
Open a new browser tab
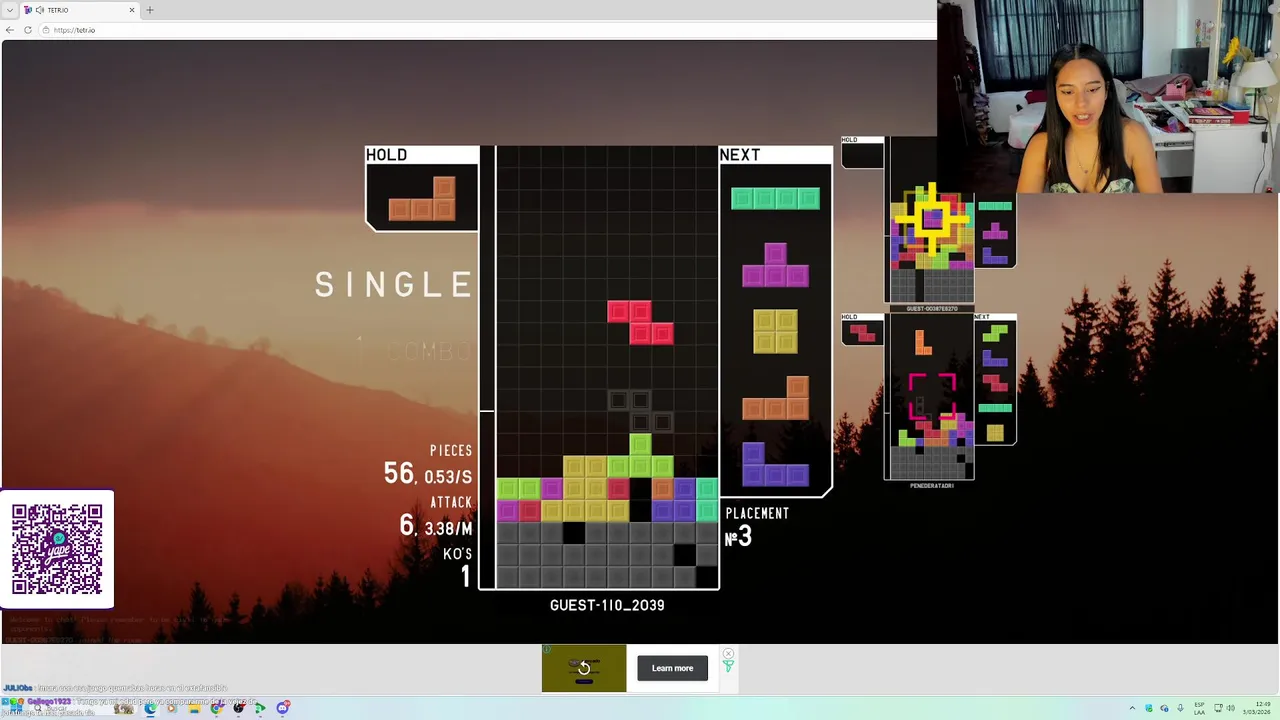[x=150, y=10]
